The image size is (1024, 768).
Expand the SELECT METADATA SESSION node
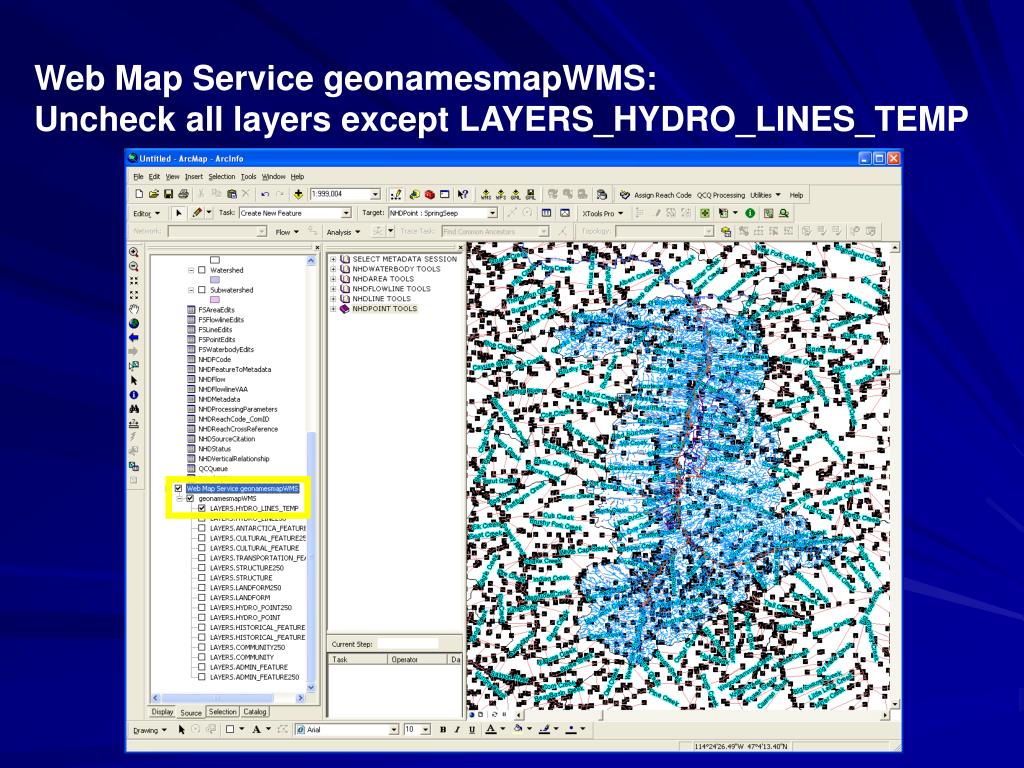[x=333, y=259]
